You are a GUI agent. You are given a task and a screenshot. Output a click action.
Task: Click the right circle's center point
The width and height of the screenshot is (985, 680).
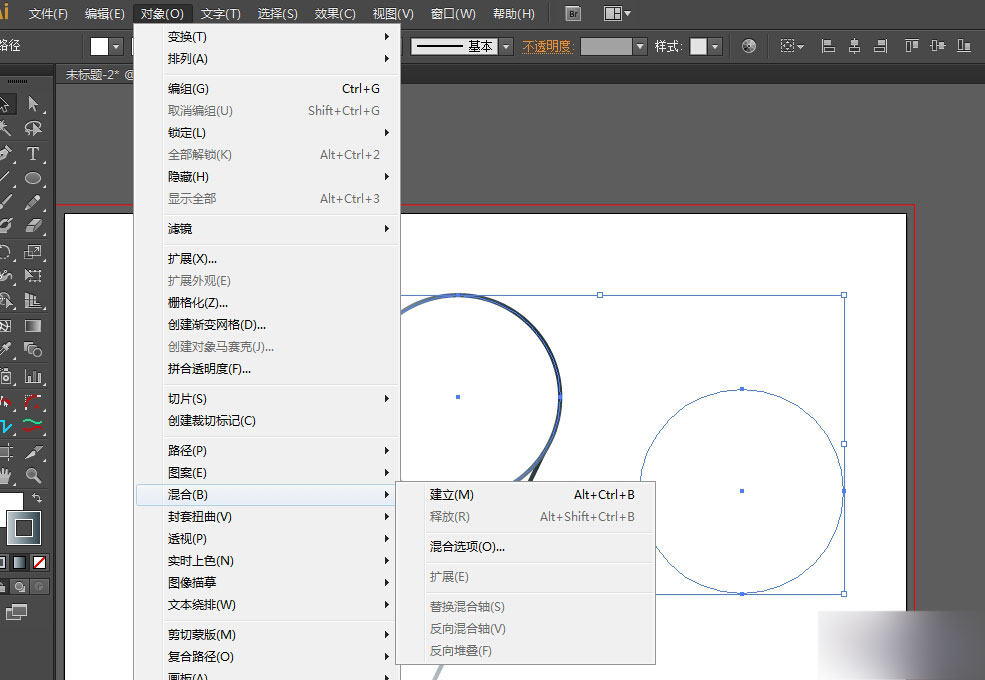(742, 491)
